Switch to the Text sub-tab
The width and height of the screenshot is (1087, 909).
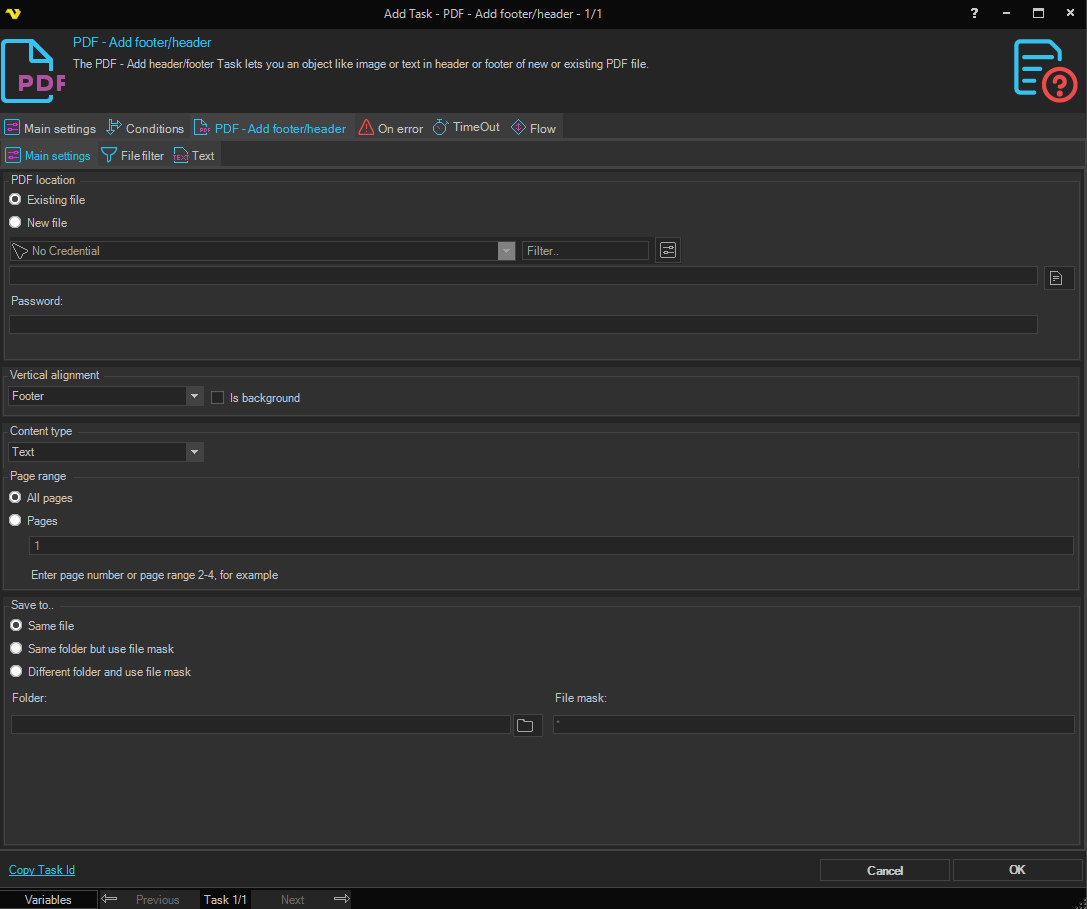click(194, 156)
